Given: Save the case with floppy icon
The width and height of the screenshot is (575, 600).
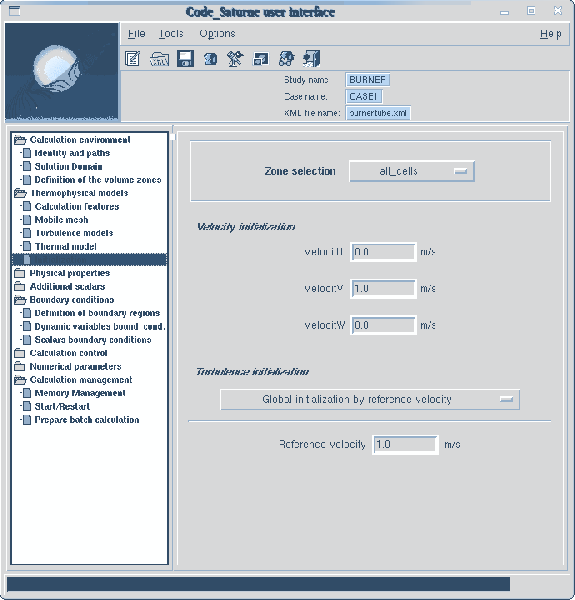Looking at the screenshot, I should coord(185,59).
